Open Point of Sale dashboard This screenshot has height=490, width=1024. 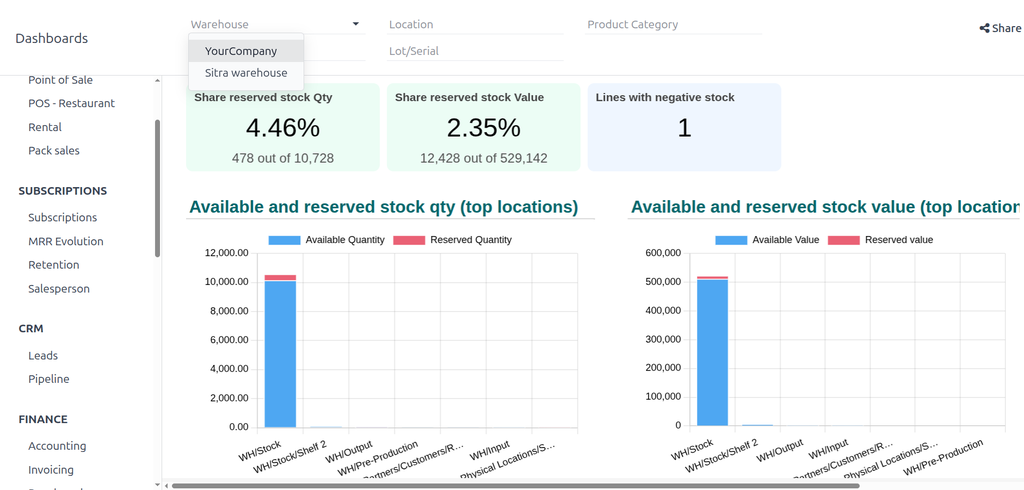pos(60,80)
